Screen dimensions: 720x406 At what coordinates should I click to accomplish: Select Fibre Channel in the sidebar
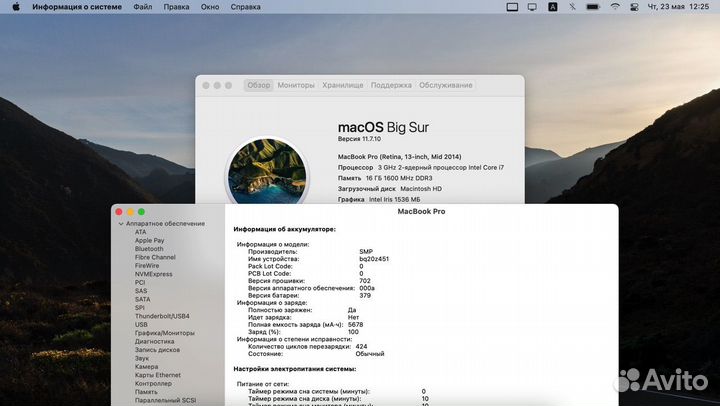[x=155, y=257]
